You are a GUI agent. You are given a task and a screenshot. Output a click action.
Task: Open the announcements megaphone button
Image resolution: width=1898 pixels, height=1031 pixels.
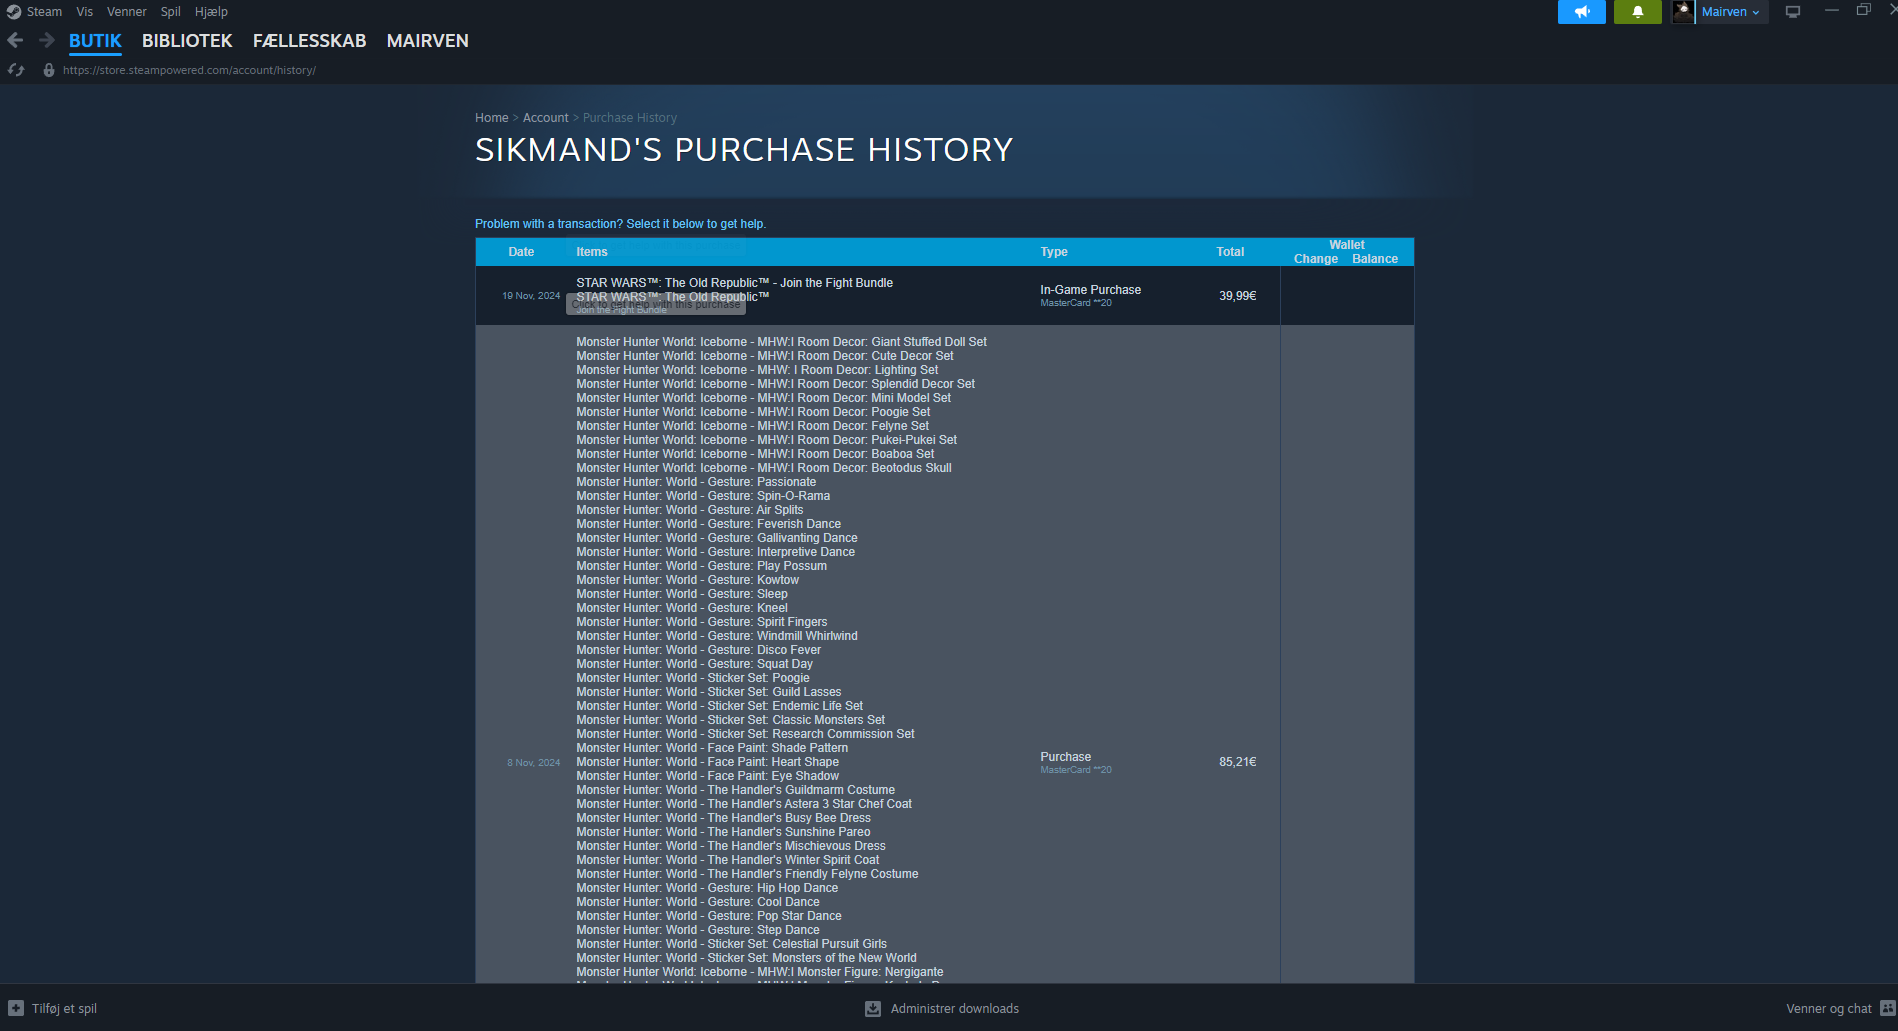(x=1581, y=12)
